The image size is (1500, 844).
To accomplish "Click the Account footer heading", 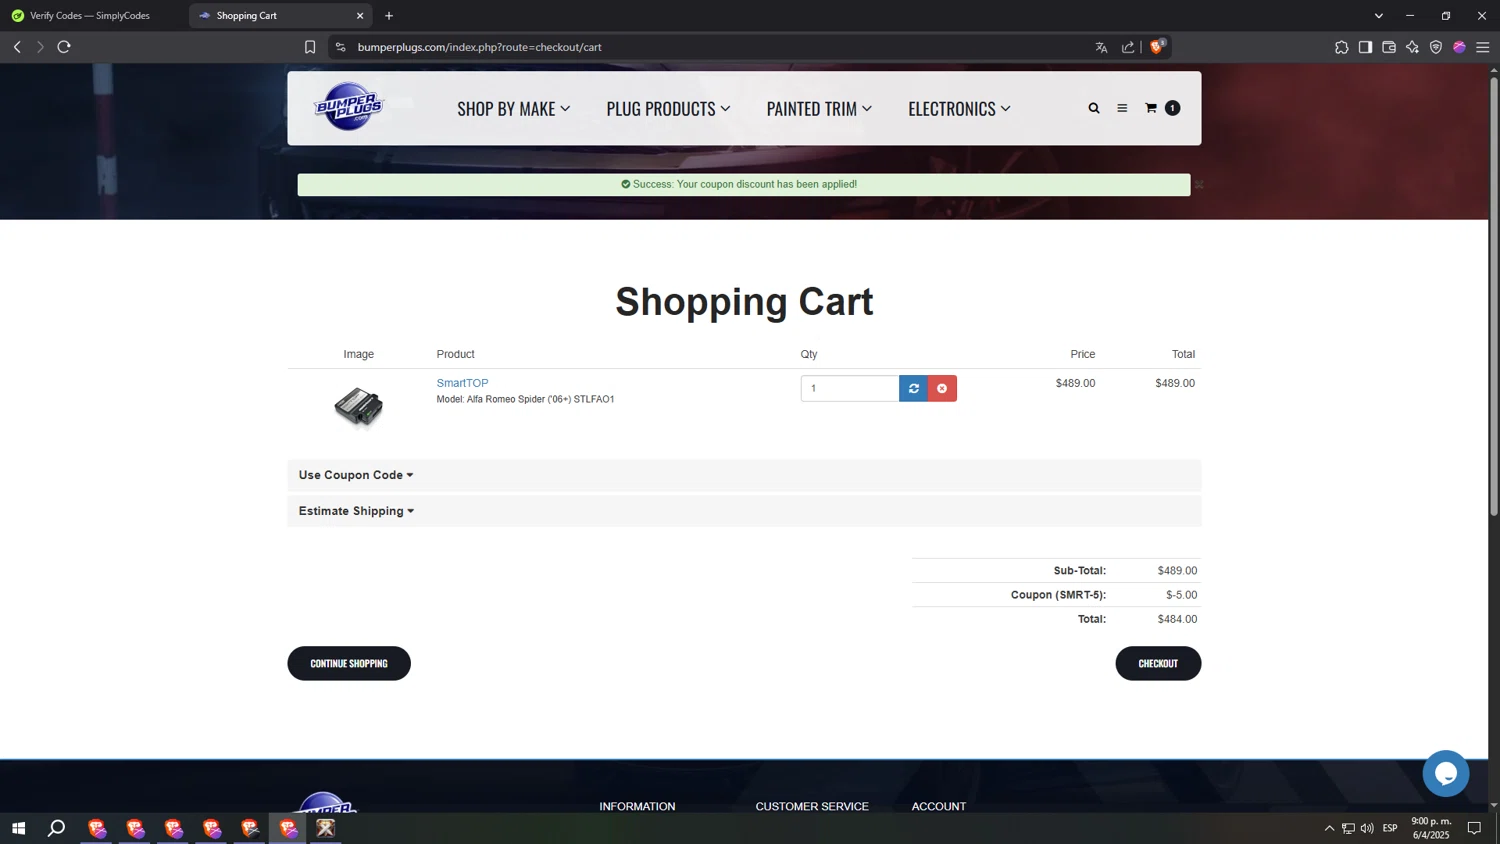I will (939, 806).
